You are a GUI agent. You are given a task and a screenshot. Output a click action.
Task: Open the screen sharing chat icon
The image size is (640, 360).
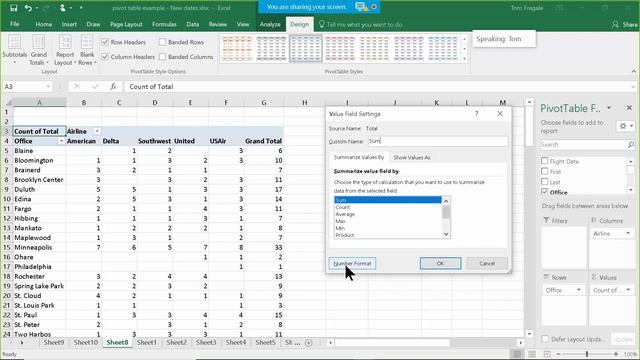pos(360,7)
